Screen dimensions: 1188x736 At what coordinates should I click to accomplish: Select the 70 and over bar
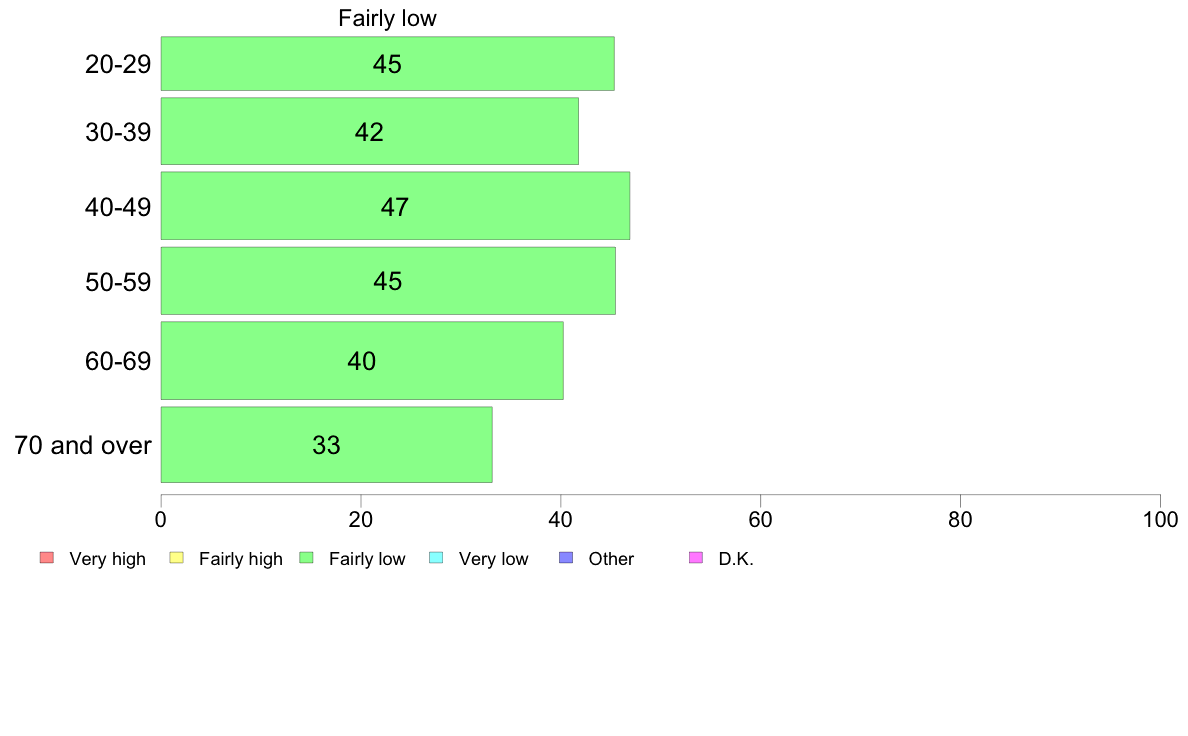(x=327, y=444)
